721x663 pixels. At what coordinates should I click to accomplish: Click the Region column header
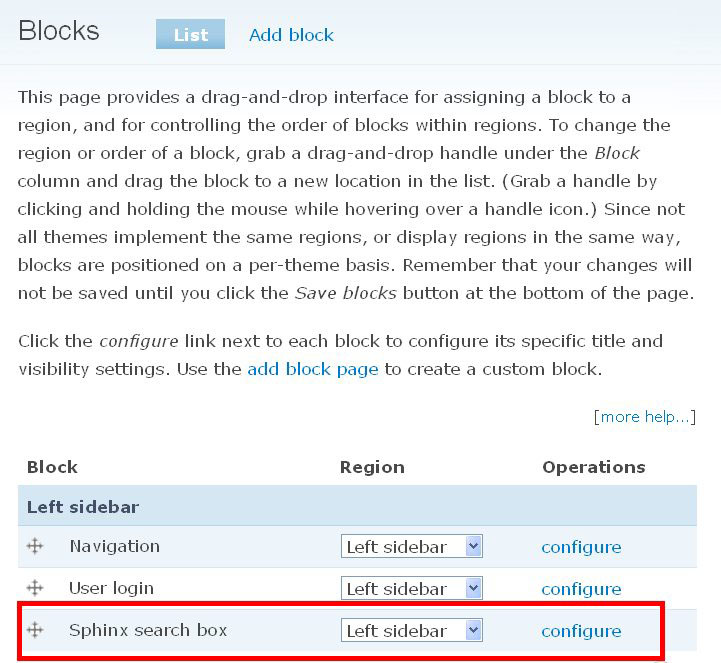tap(372, 467)
